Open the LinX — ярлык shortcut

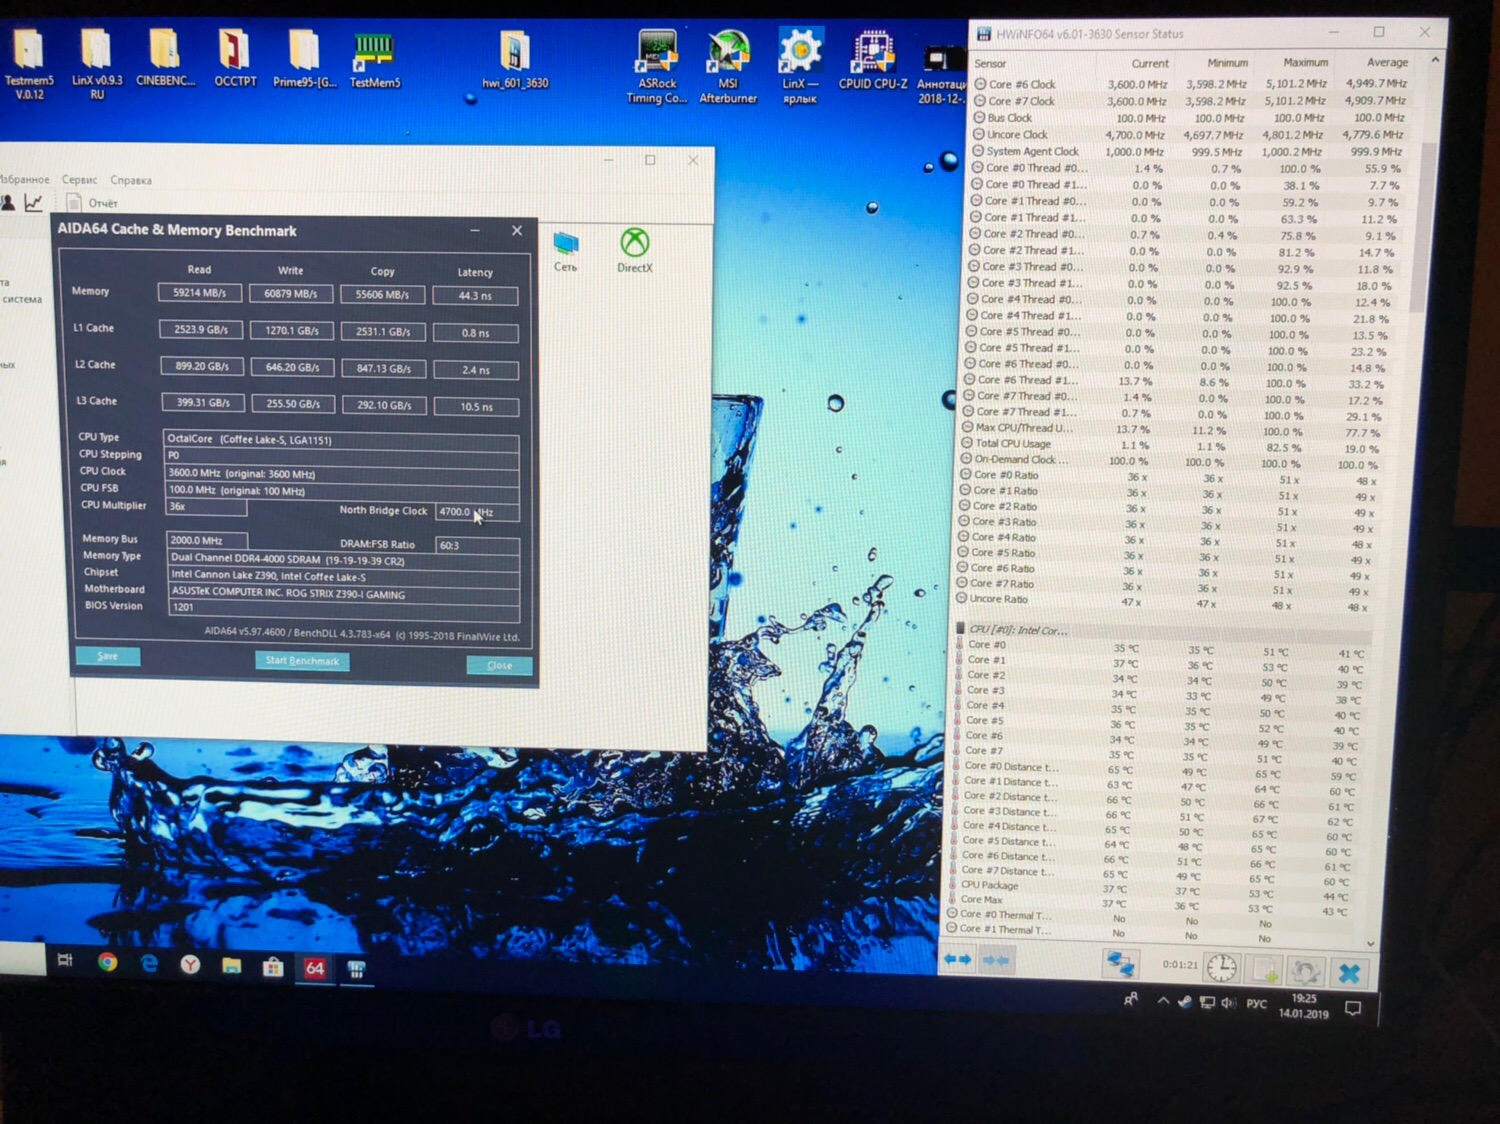(x=800, y=67)
